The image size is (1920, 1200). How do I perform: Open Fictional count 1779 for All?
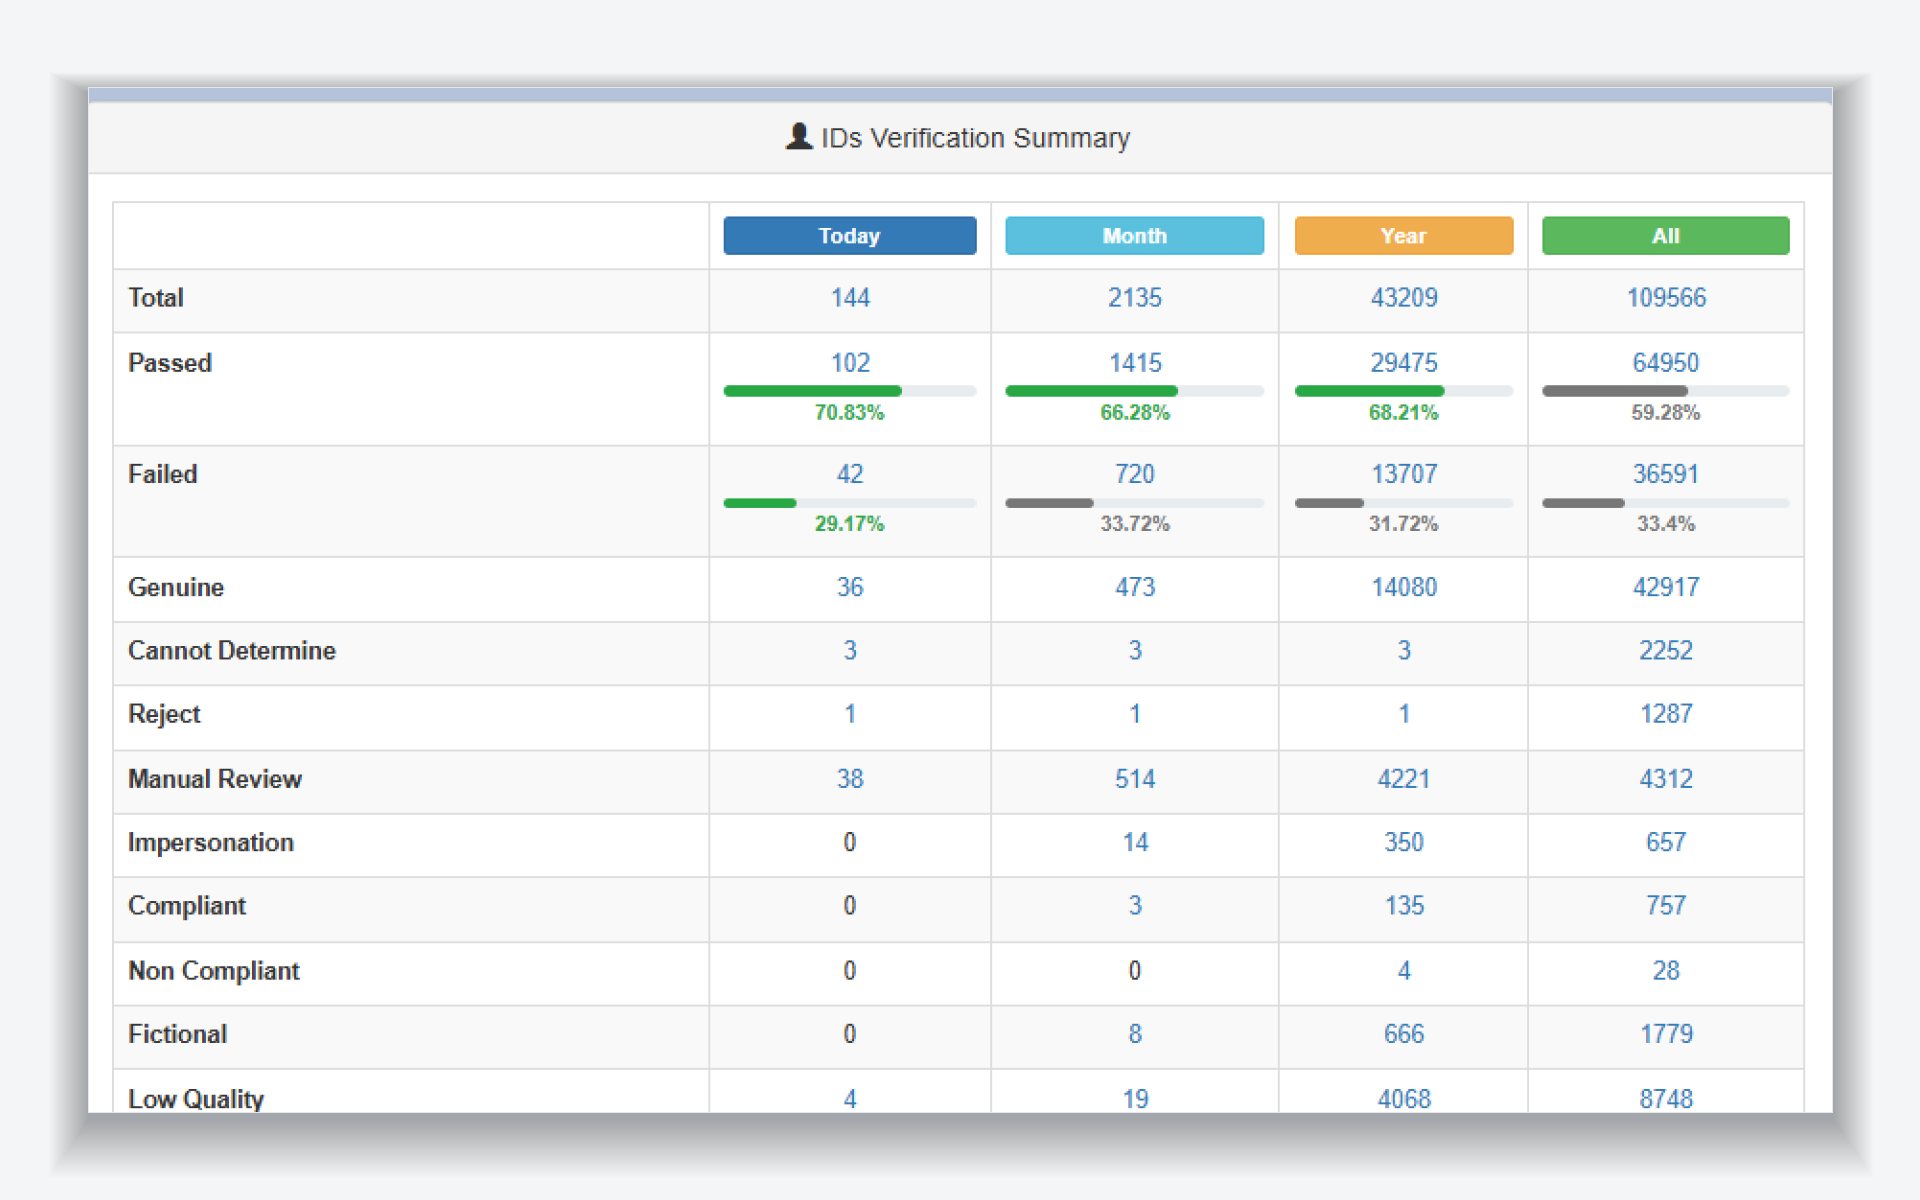pyautogui.click(x=1666, y=1034)
